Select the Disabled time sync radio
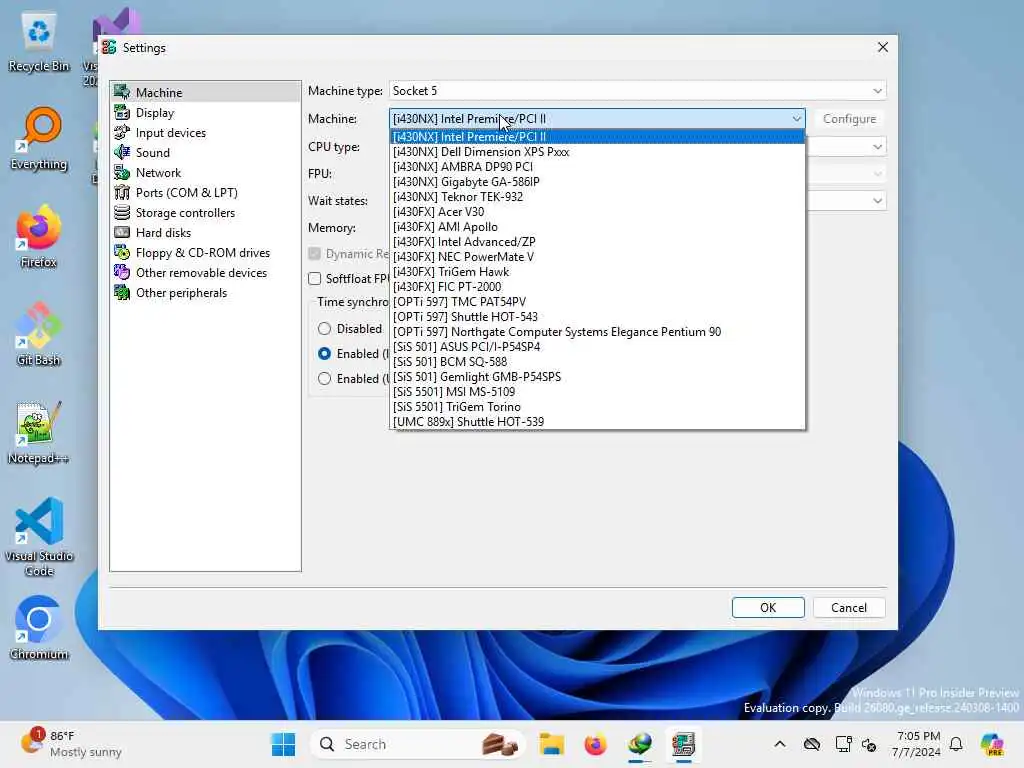 coord(325,328)
